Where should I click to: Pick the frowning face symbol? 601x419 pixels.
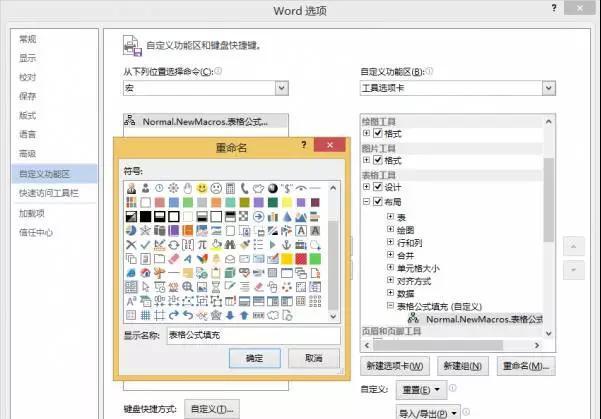point(216,188)
